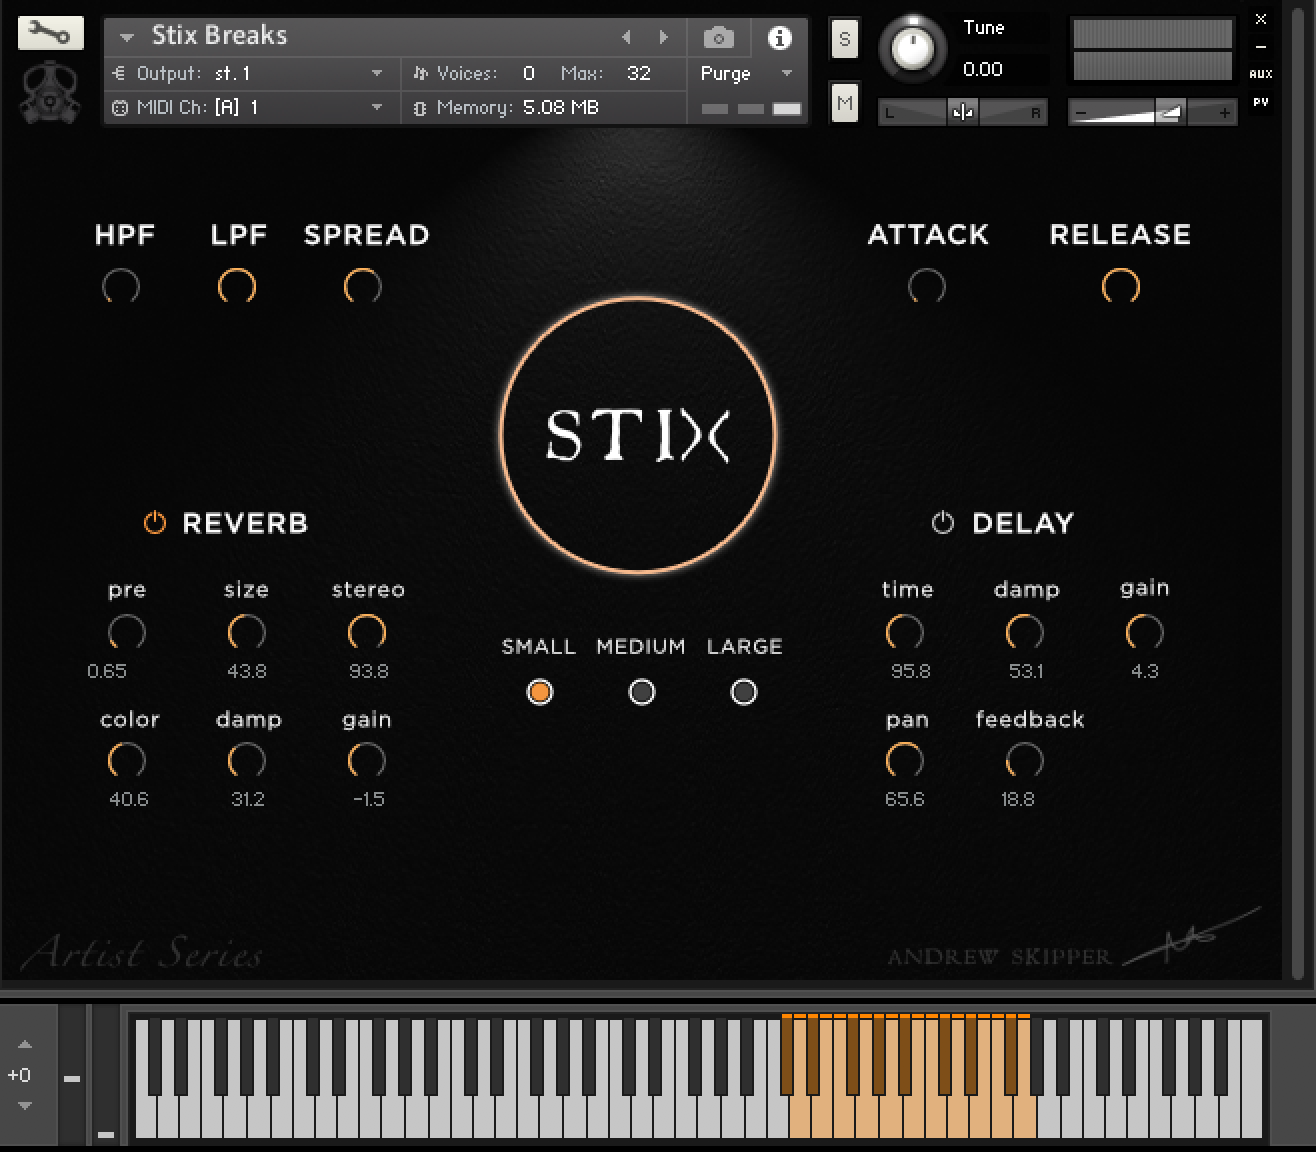Select the MEDIUM room radio button
The height and width of the screenshot is (1152, 1316).
point(642,692)
